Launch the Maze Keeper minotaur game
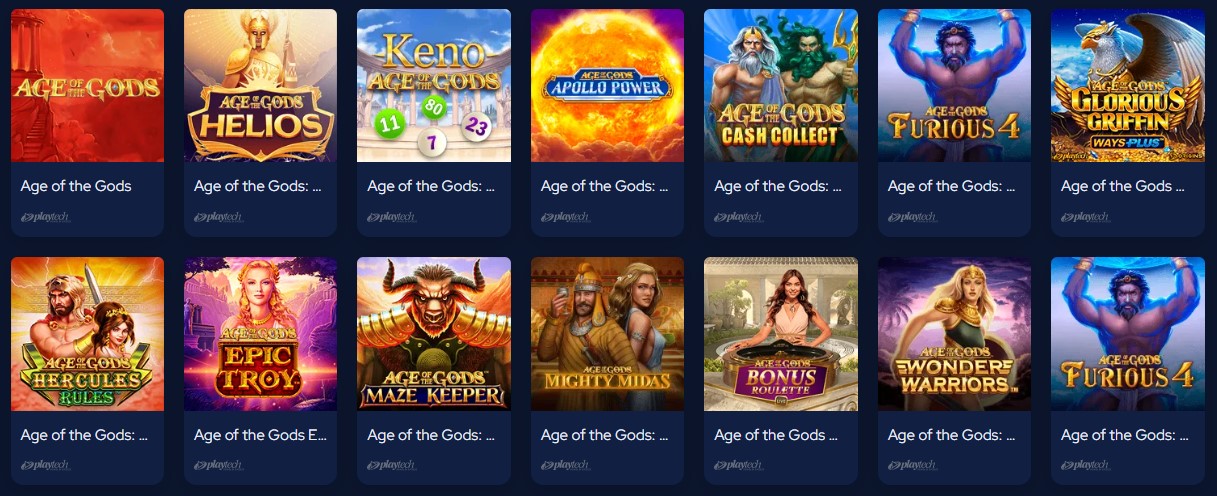Screen dimensions: 1217x496 [x=434, y=334]
